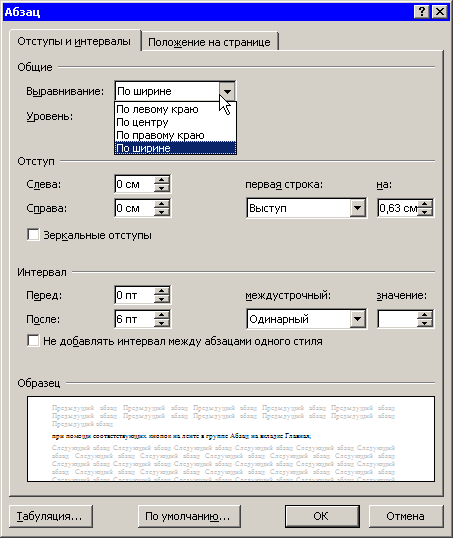Switch to Положение на странице tab

[x=209, y=42]
